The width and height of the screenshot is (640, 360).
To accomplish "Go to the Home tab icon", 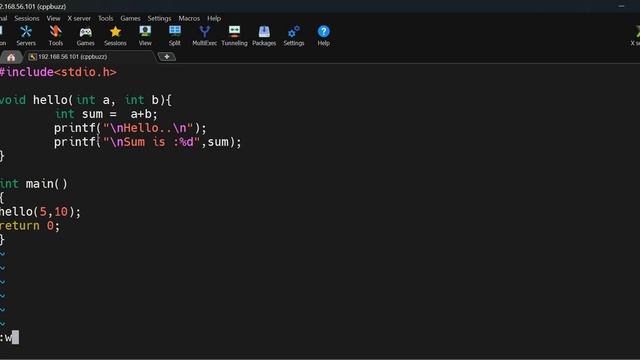I will (x=11, y=57).
